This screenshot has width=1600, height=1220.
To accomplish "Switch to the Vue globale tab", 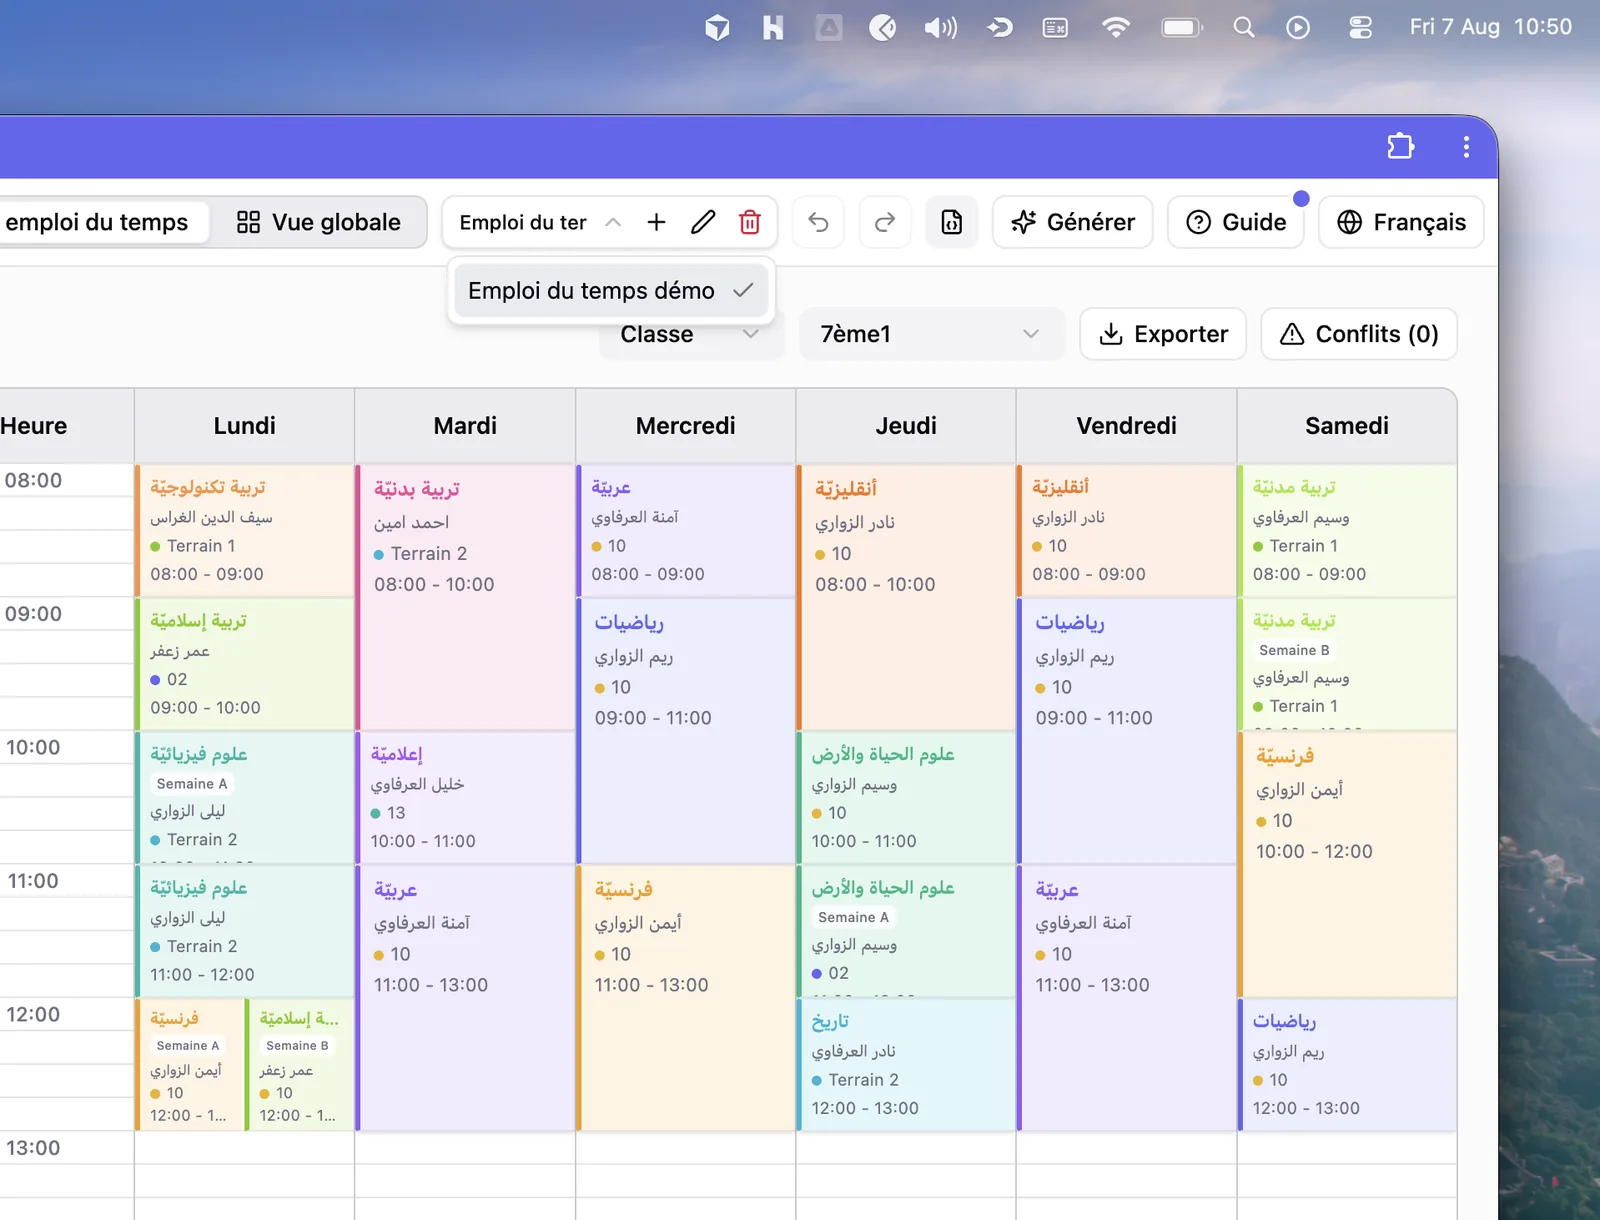I will (319, 222).
